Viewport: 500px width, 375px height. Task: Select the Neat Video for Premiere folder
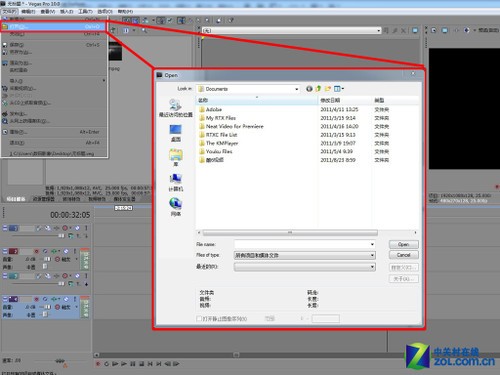pos(231,126)
